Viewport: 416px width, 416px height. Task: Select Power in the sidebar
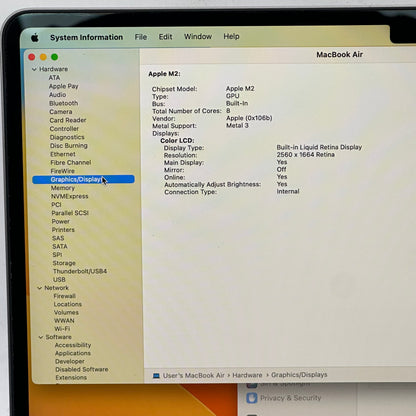point(61,221)
